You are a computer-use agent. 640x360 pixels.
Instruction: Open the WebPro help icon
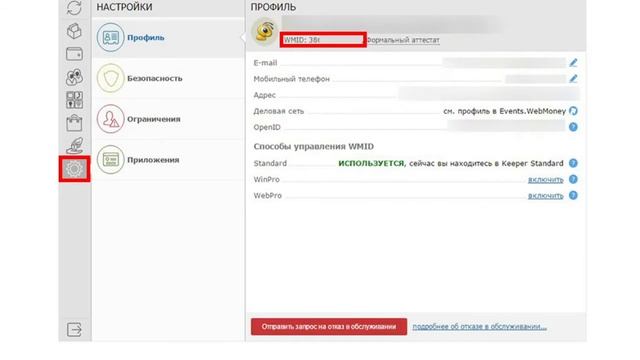(x=573, y=196)
